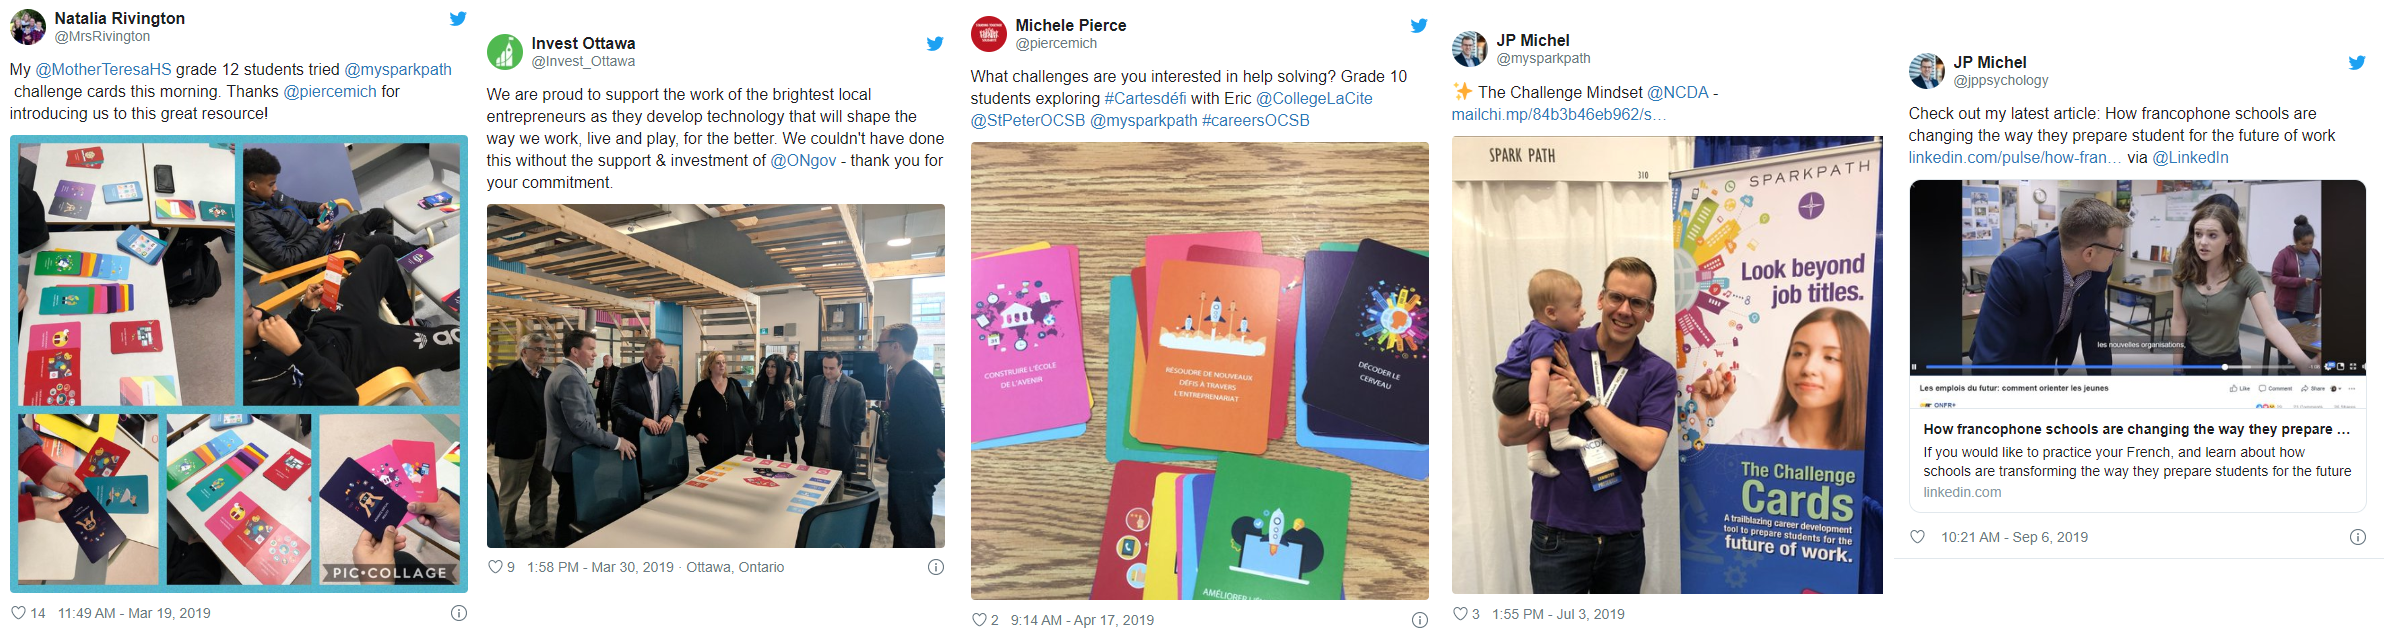2384x642 pixels.
Task: Click Twitter bird icon on Invest Ottawa tweet
Action: (x=935, y=44)
